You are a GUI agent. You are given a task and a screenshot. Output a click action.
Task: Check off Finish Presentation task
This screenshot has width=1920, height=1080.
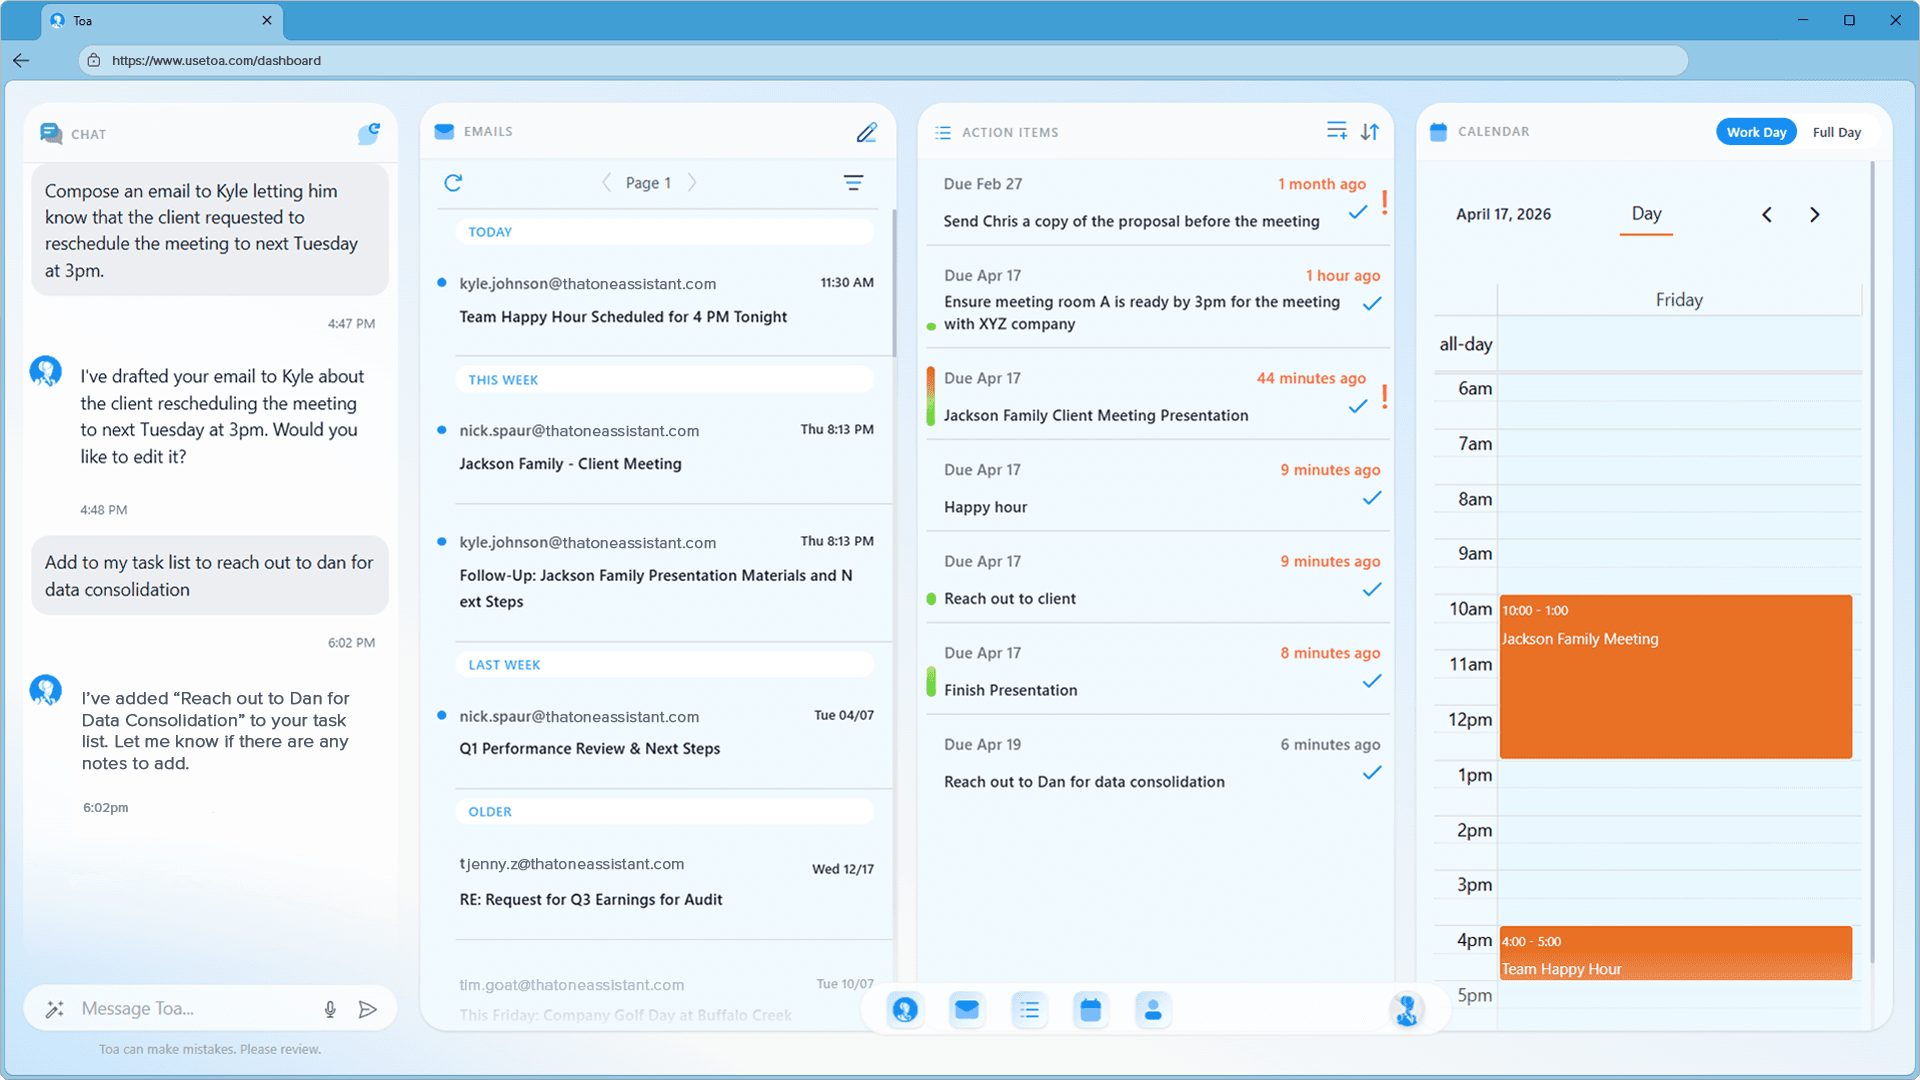pos(1371,681)
